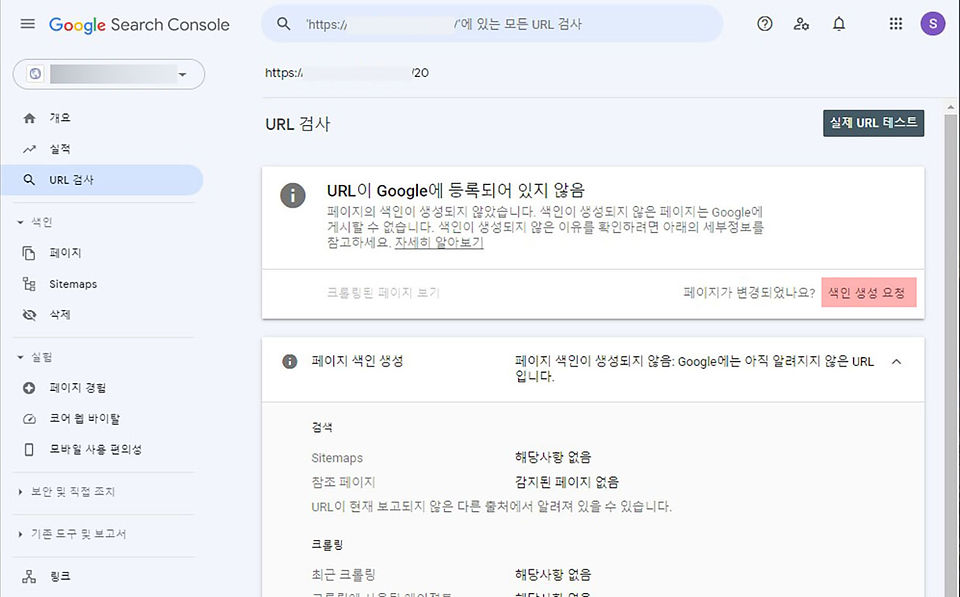Click 크롤링된 페이지 보기
960x597 pixels.
(x=383, y=293)
